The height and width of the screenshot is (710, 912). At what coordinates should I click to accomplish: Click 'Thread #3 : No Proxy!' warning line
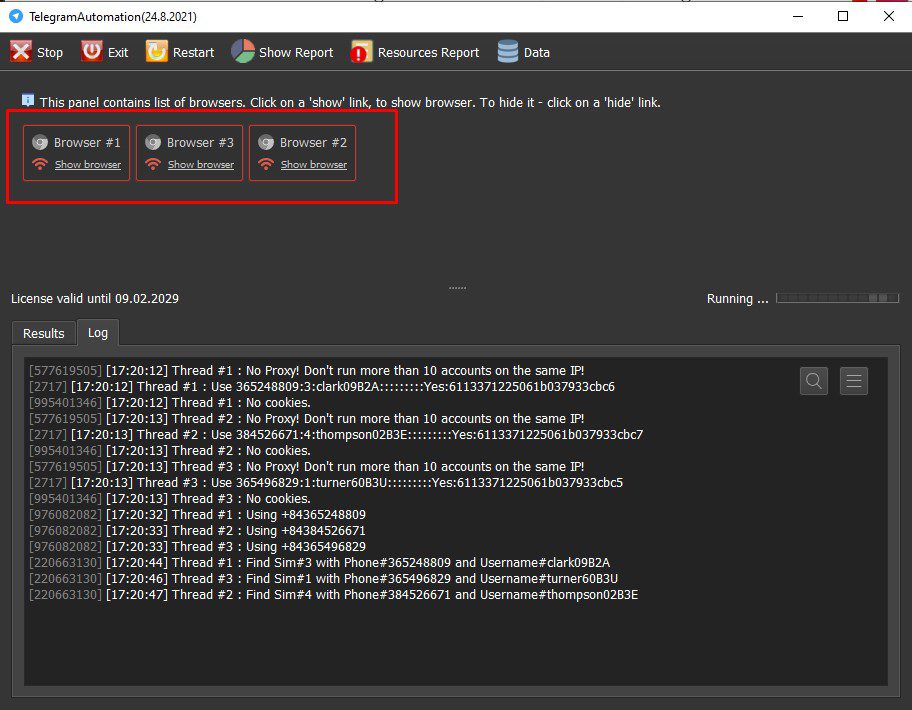[307, 466]
